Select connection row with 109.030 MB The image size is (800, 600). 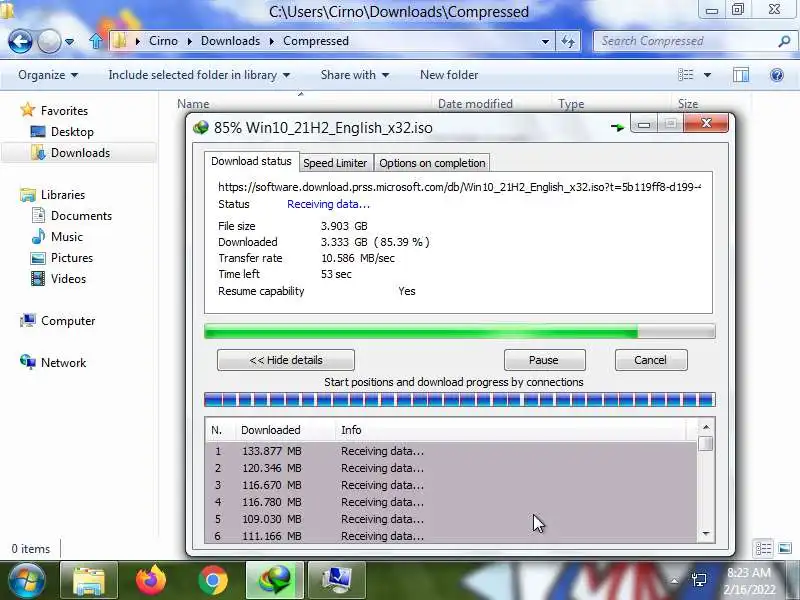[451, 519]
